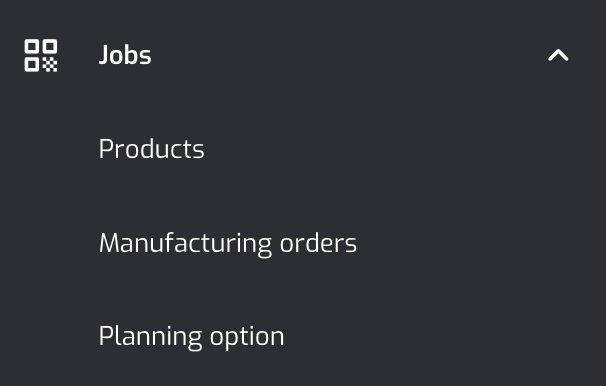Open the Products submenu item
The height and width of the screenshot is (386, 606).
click(152, 149)
